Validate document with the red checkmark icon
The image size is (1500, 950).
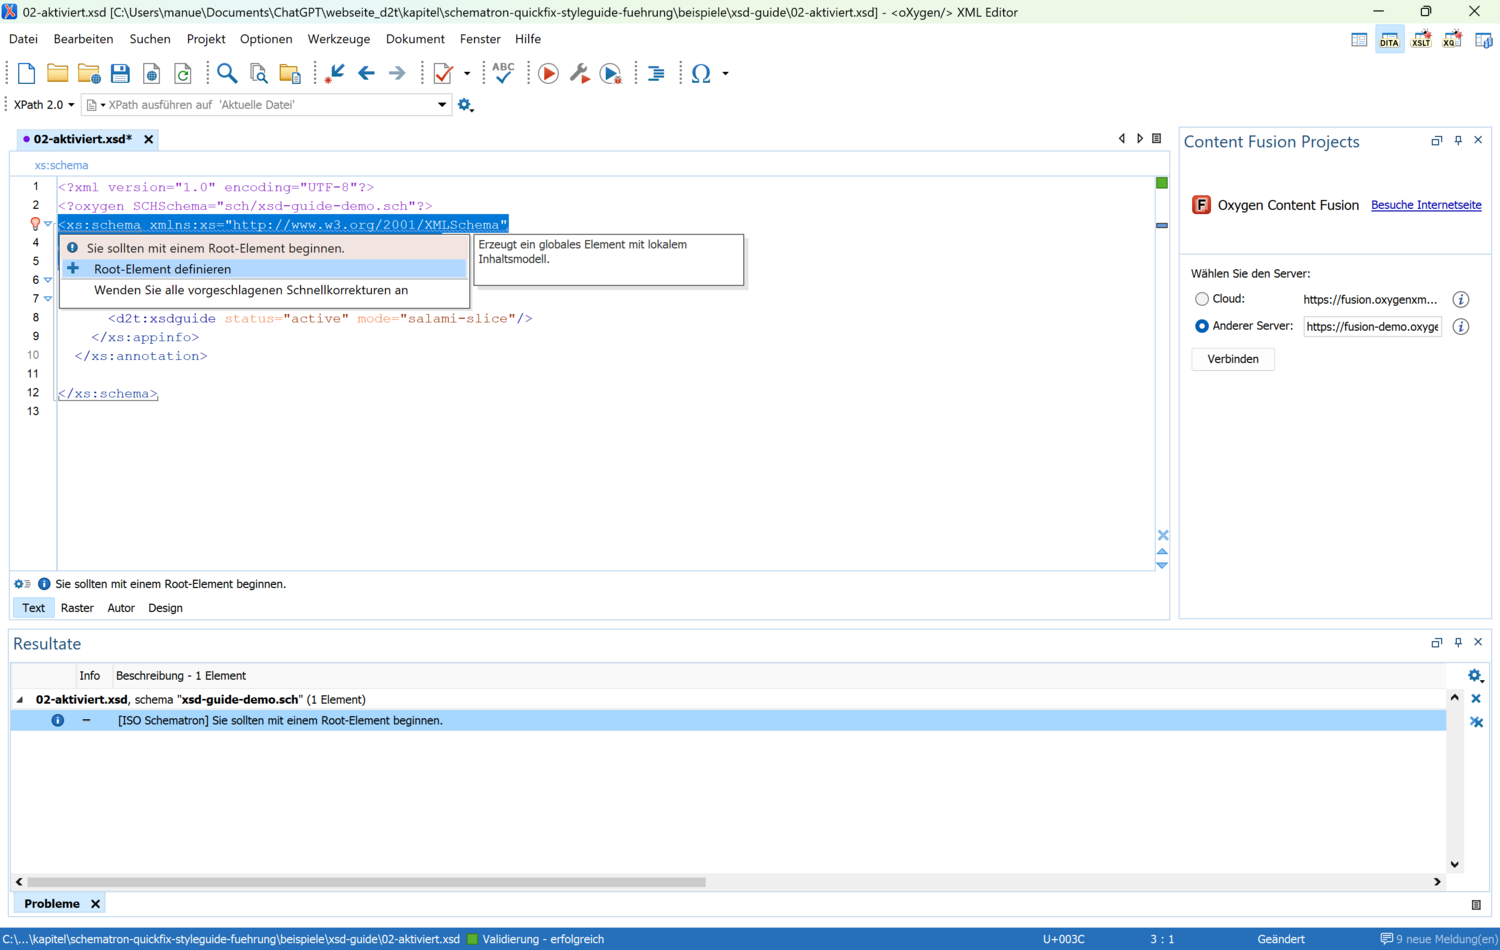coord(443,73)
